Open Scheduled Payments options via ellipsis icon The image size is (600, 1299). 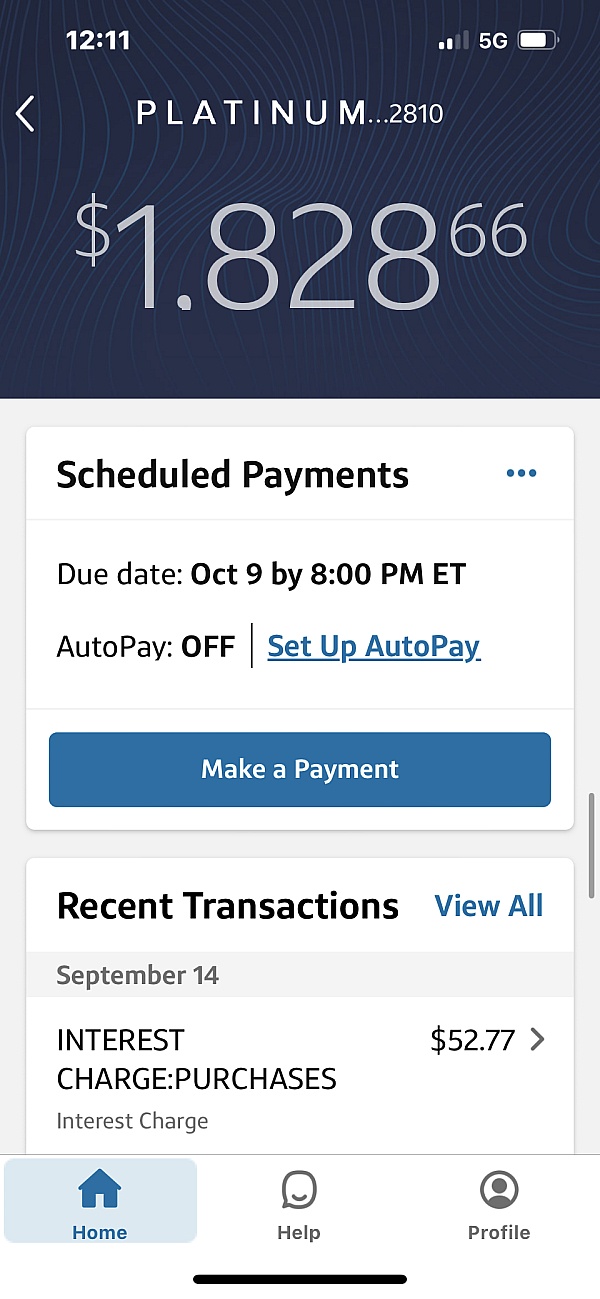pos(521,472)
